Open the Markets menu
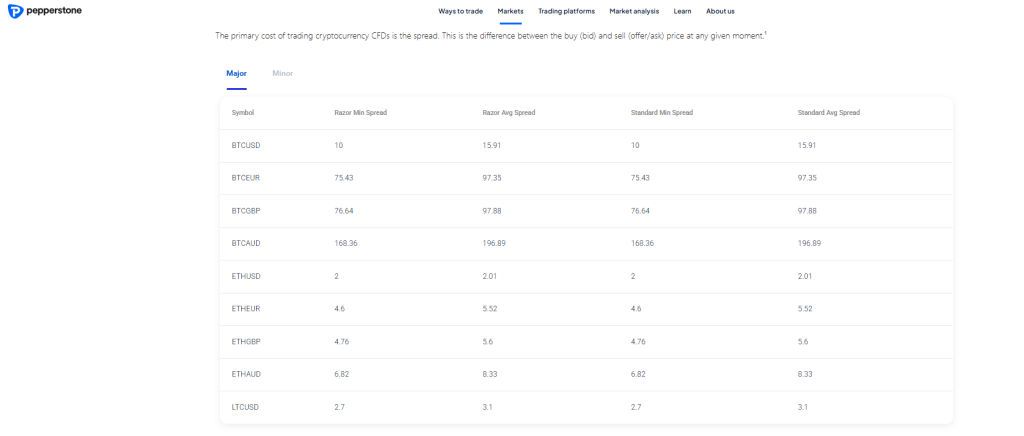The width and height of the screenshot is (1024, 436). click(511, 11)
